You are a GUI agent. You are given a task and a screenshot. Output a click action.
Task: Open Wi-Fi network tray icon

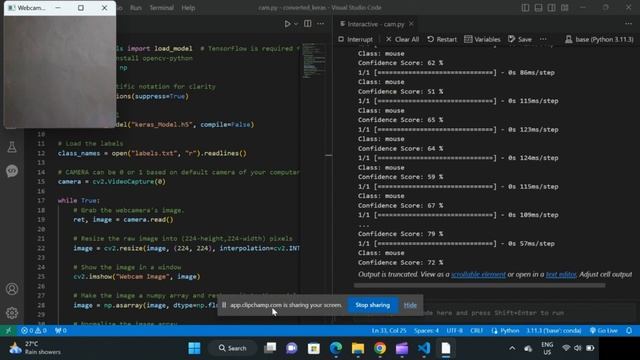click(566, 348)
